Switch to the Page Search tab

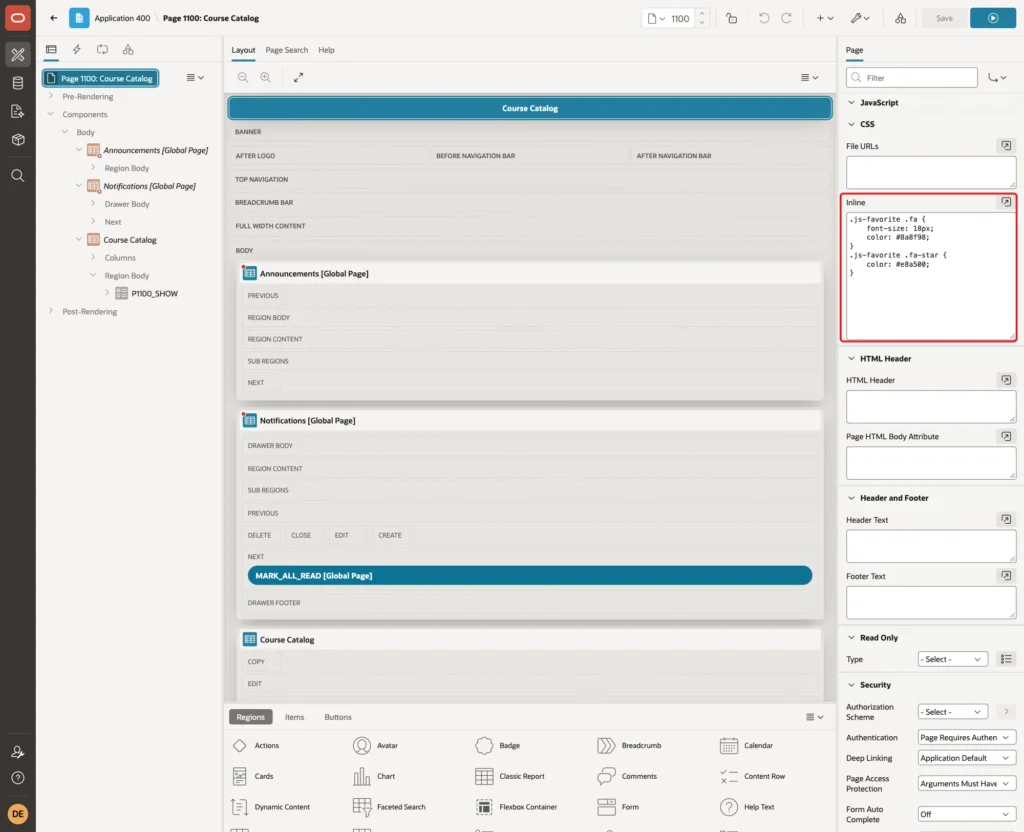coord(286,50)
